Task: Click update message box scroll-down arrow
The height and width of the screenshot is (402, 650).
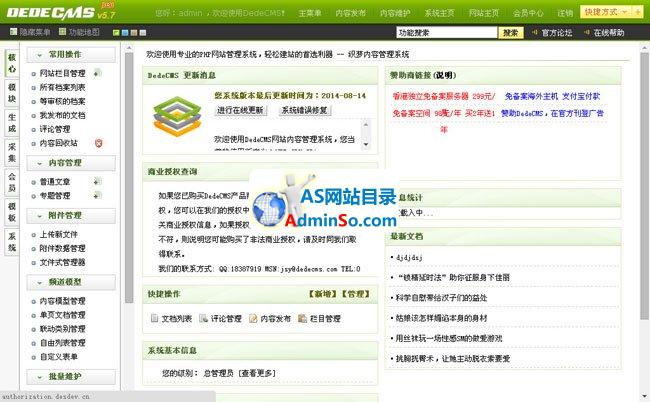Action: click(x=366, y=144)
